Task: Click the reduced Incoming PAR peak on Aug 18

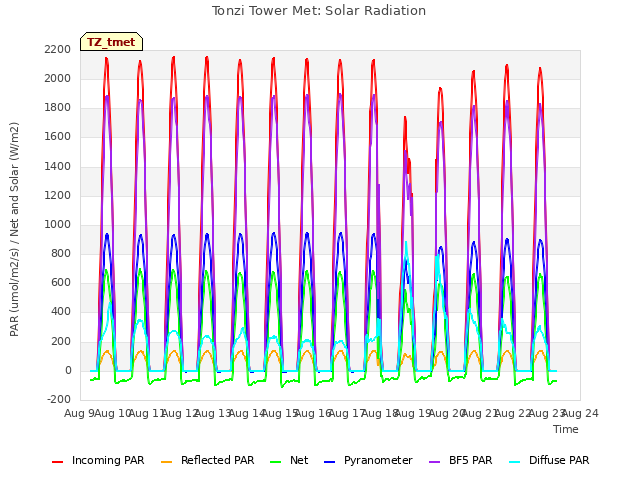Action: point(405,118)
